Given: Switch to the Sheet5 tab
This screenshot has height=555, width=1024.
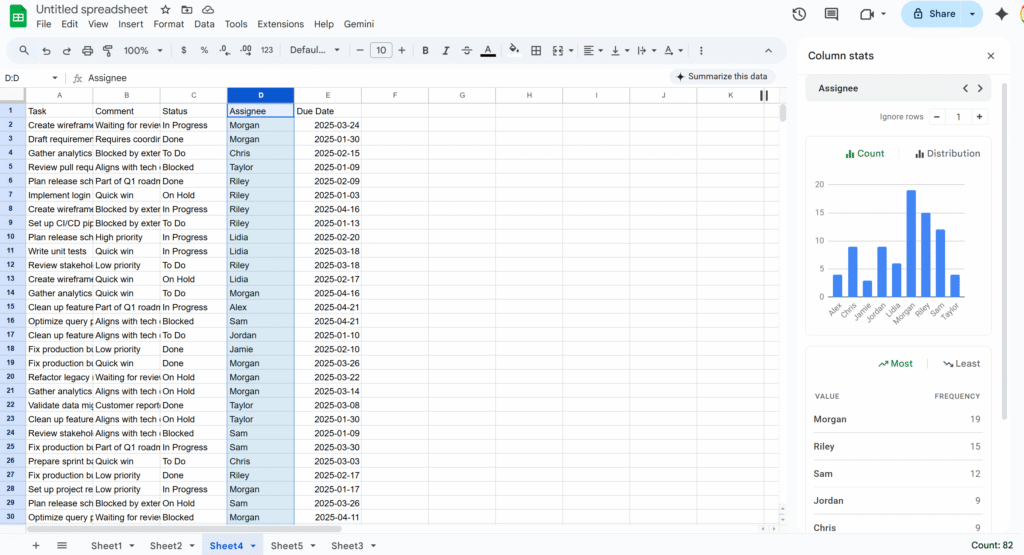Looking at the screenshot, I should (286, 546).
